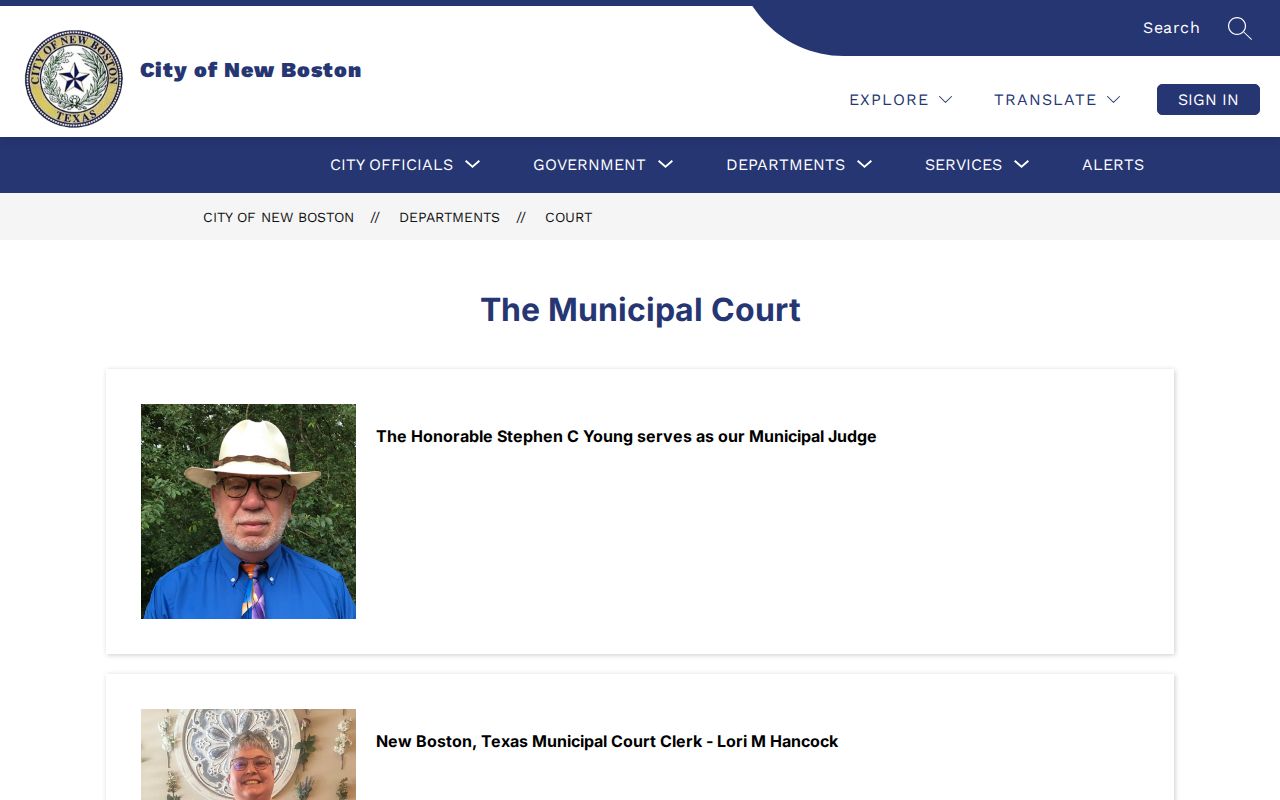
Task: Expand the City Officials menu
Action: (x=405, y=165)
